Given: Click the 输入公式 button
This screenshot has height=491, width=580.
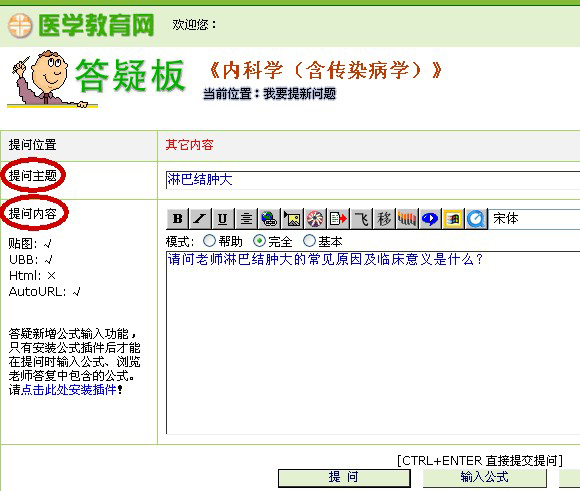Looking at the screenshot, I should [485, 477].
